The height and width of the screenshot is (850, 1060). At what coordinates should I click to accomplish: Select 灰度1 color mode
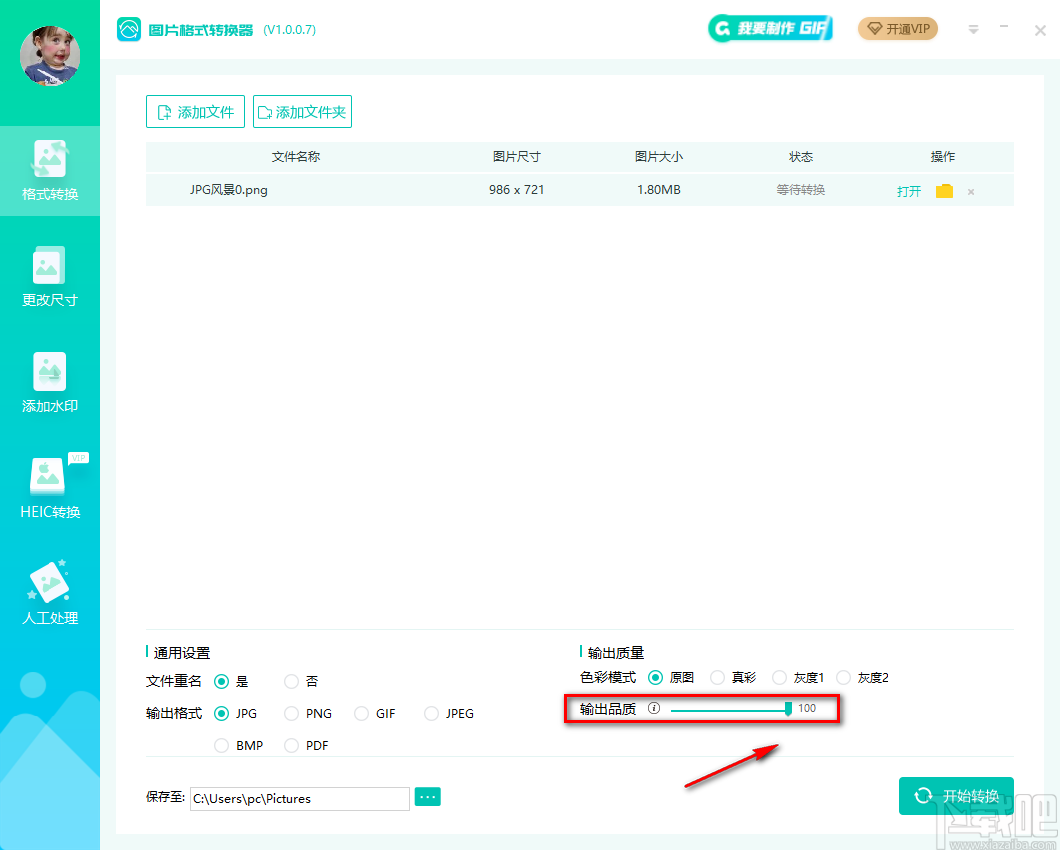tap(779, 677)
